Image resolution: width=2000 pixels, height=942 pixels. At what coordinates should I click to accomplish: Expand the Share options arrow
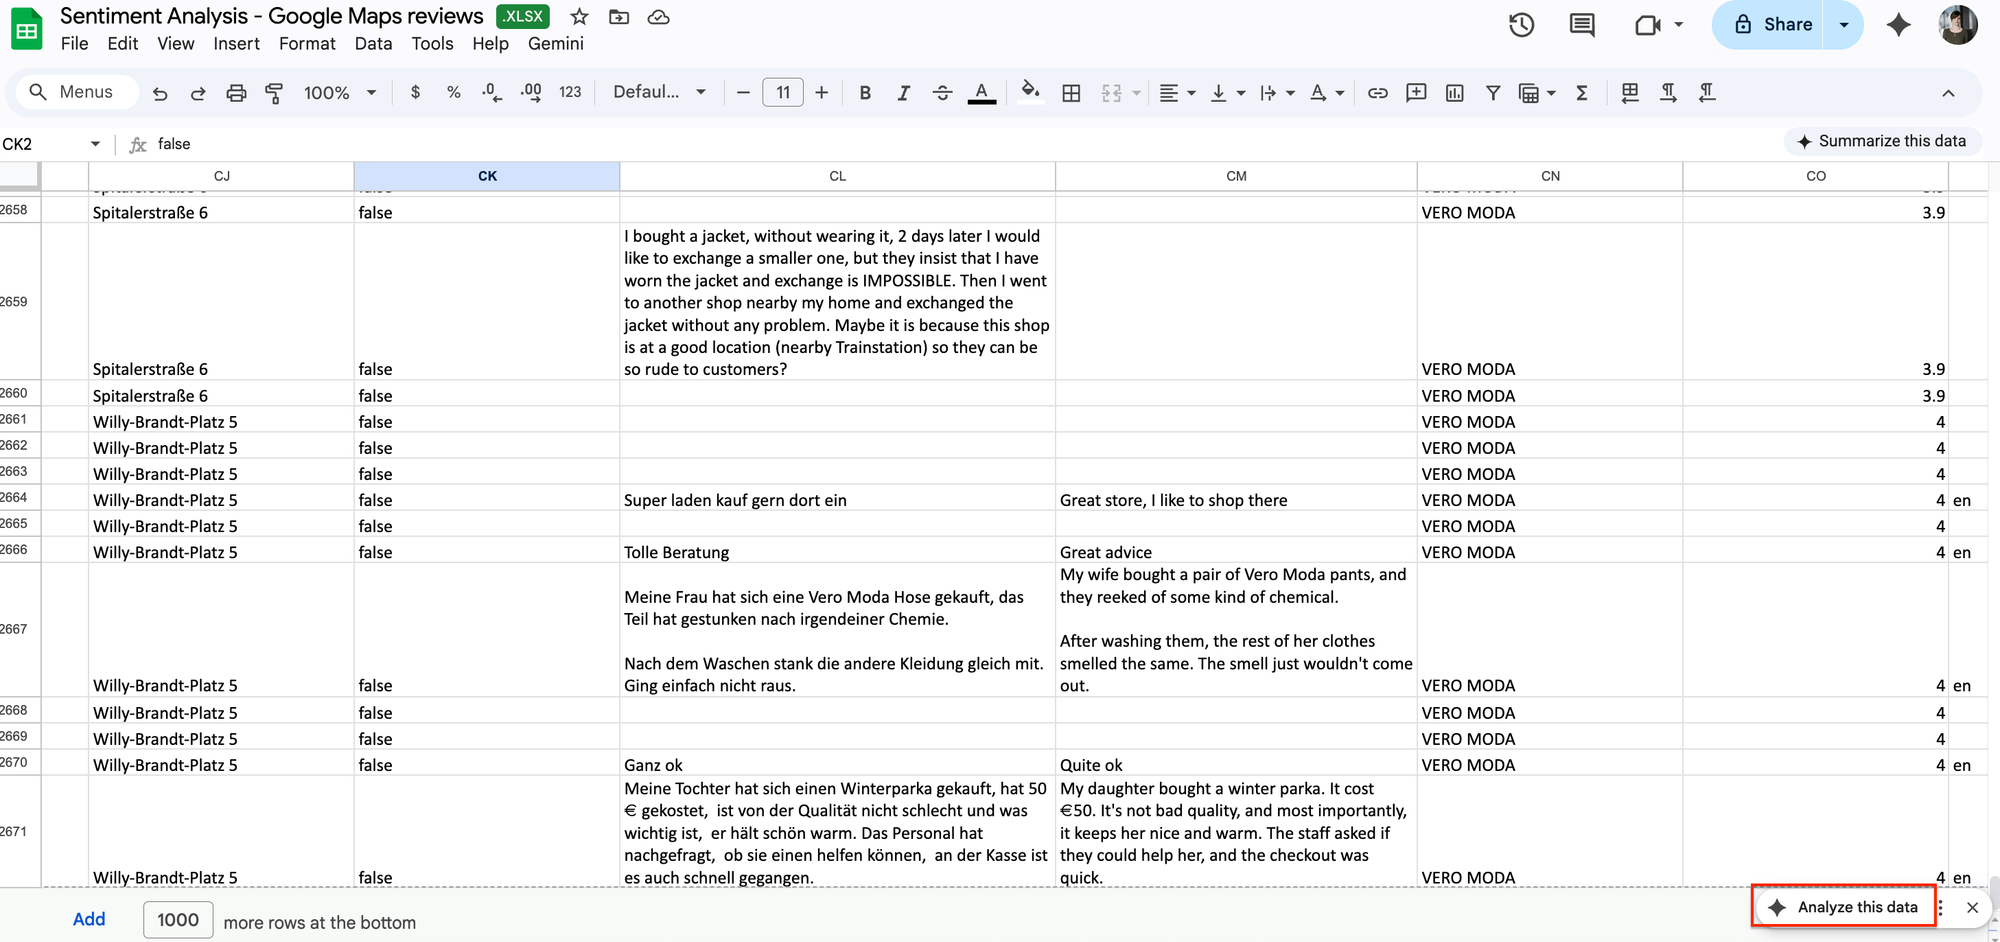pos(1844,25)
